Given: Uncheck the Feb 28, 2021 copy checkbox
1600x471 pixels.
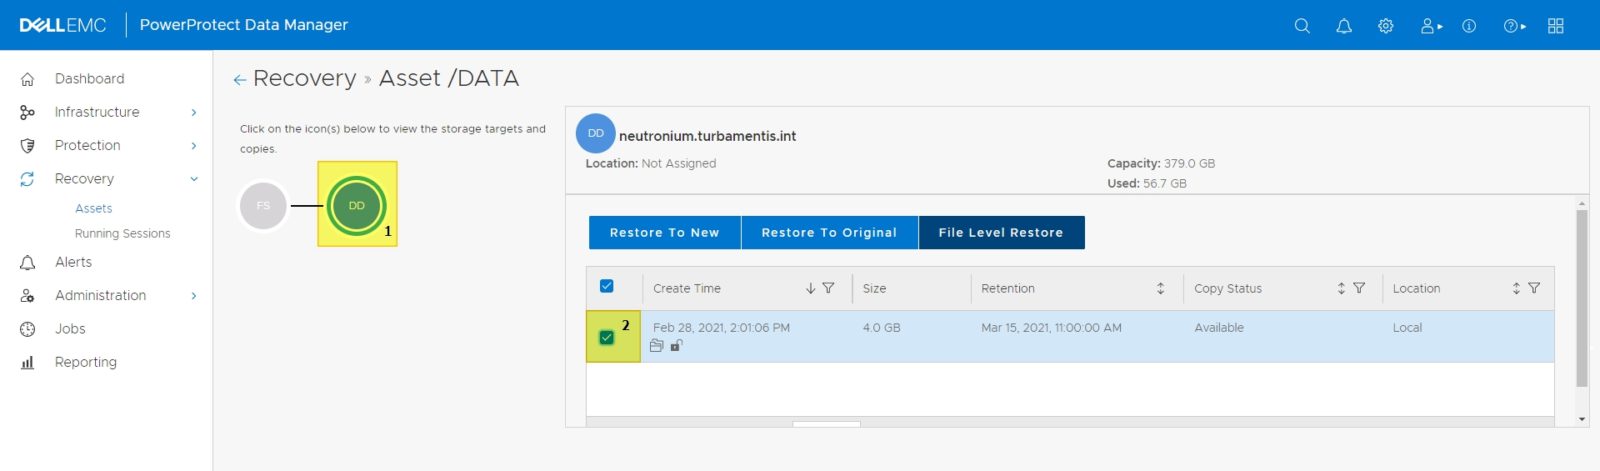Looking at the screenshot, I should click(x=606, y=337).
